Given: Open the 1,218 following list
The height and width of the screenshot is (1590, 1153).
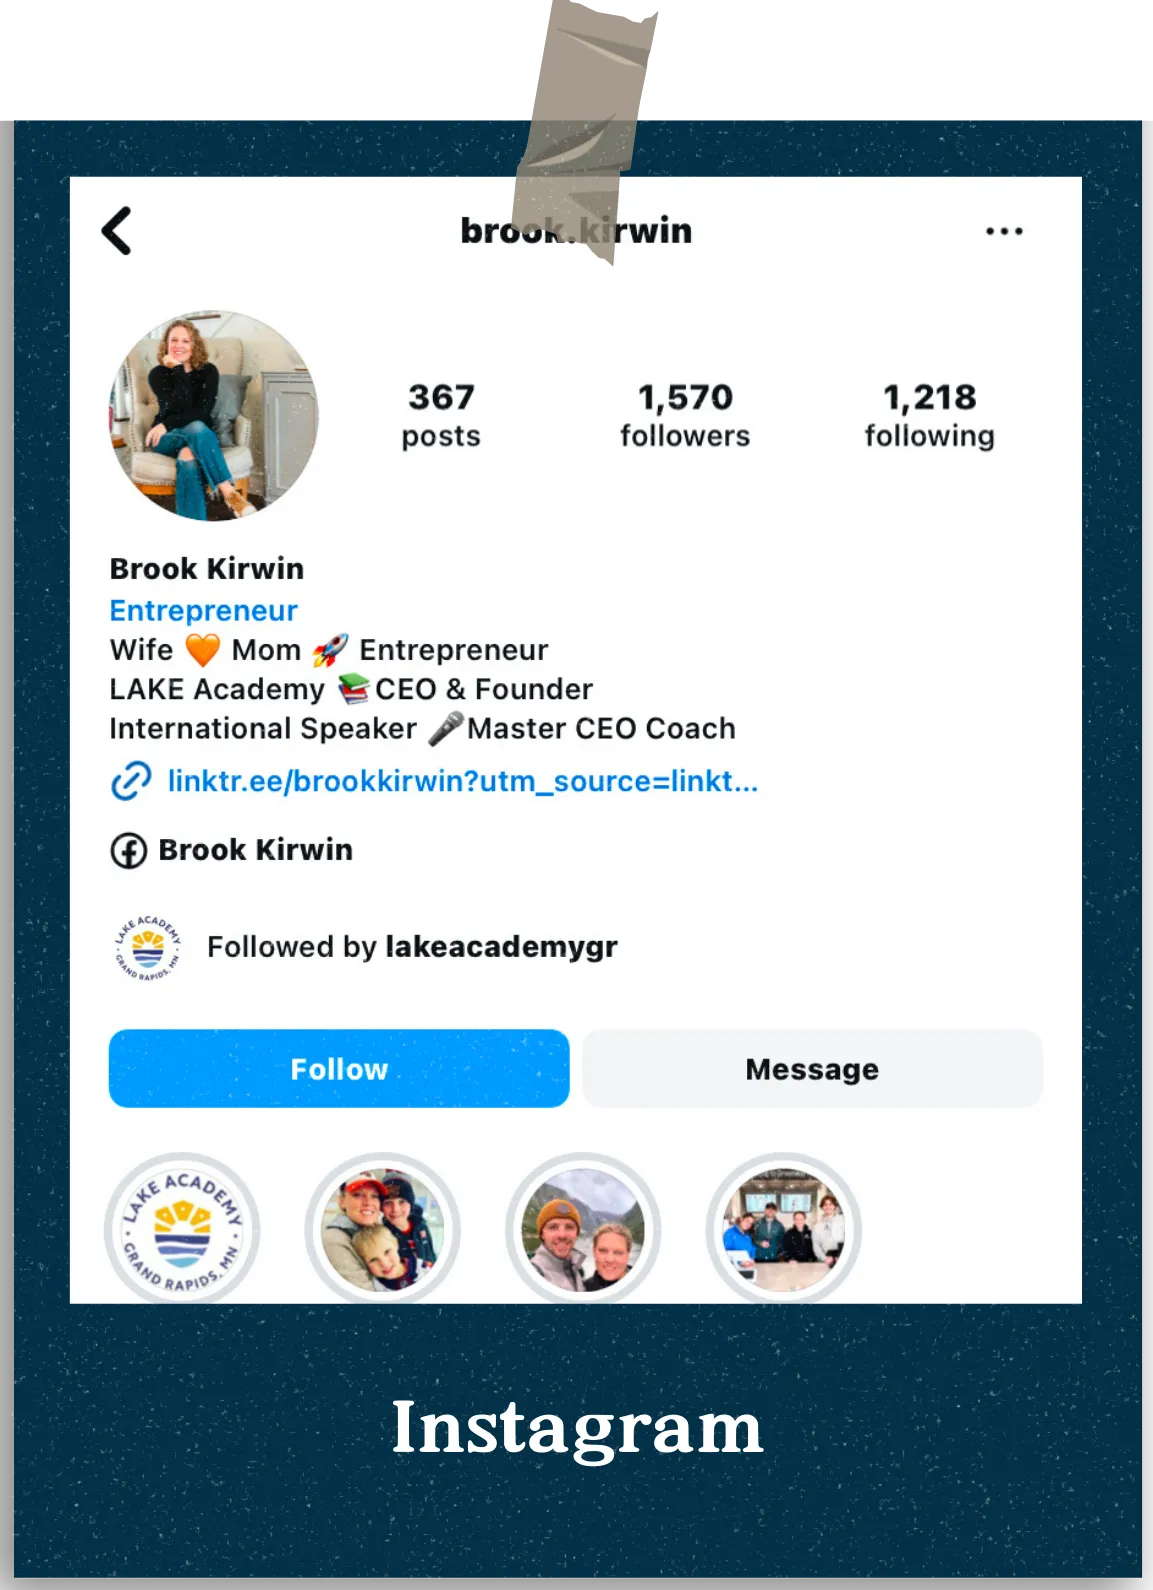Looking at the screenshot, I should coord(930,415).
